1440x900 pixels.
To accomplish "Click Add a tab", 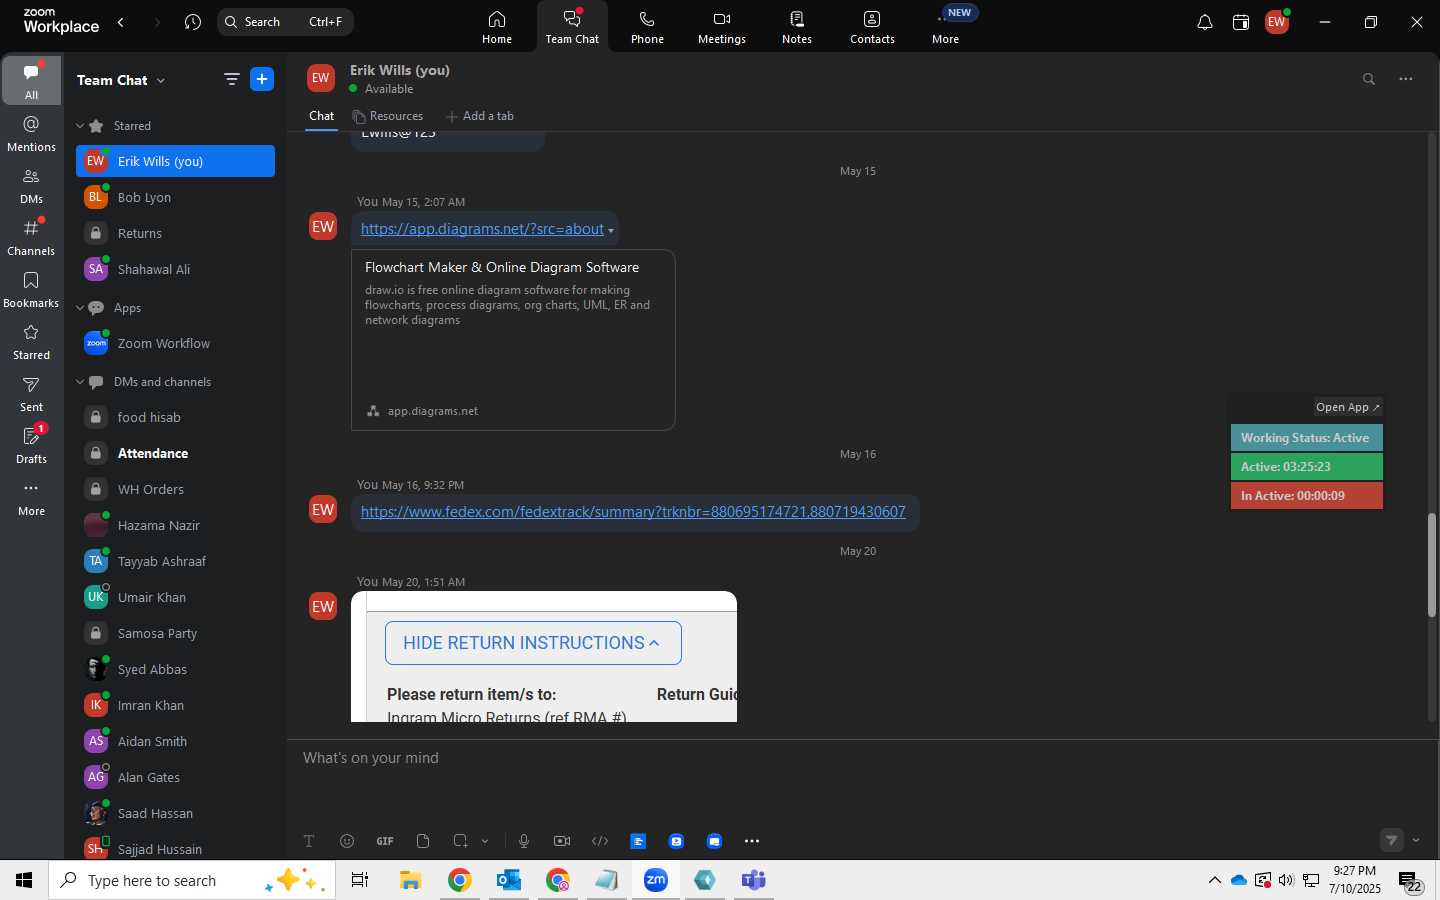I will point(480,116).
